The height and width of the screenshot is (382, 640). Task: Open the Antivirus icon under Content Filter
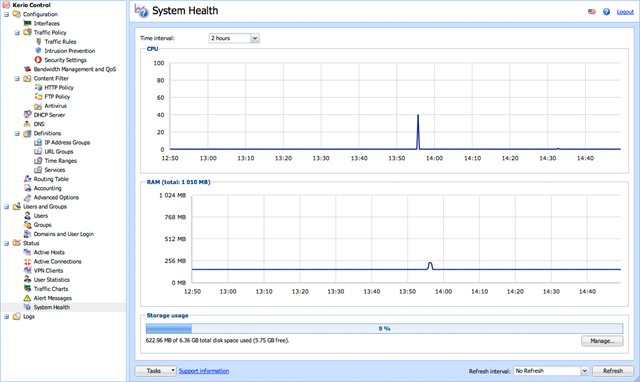pyautogui.click(x=38, y=106)
